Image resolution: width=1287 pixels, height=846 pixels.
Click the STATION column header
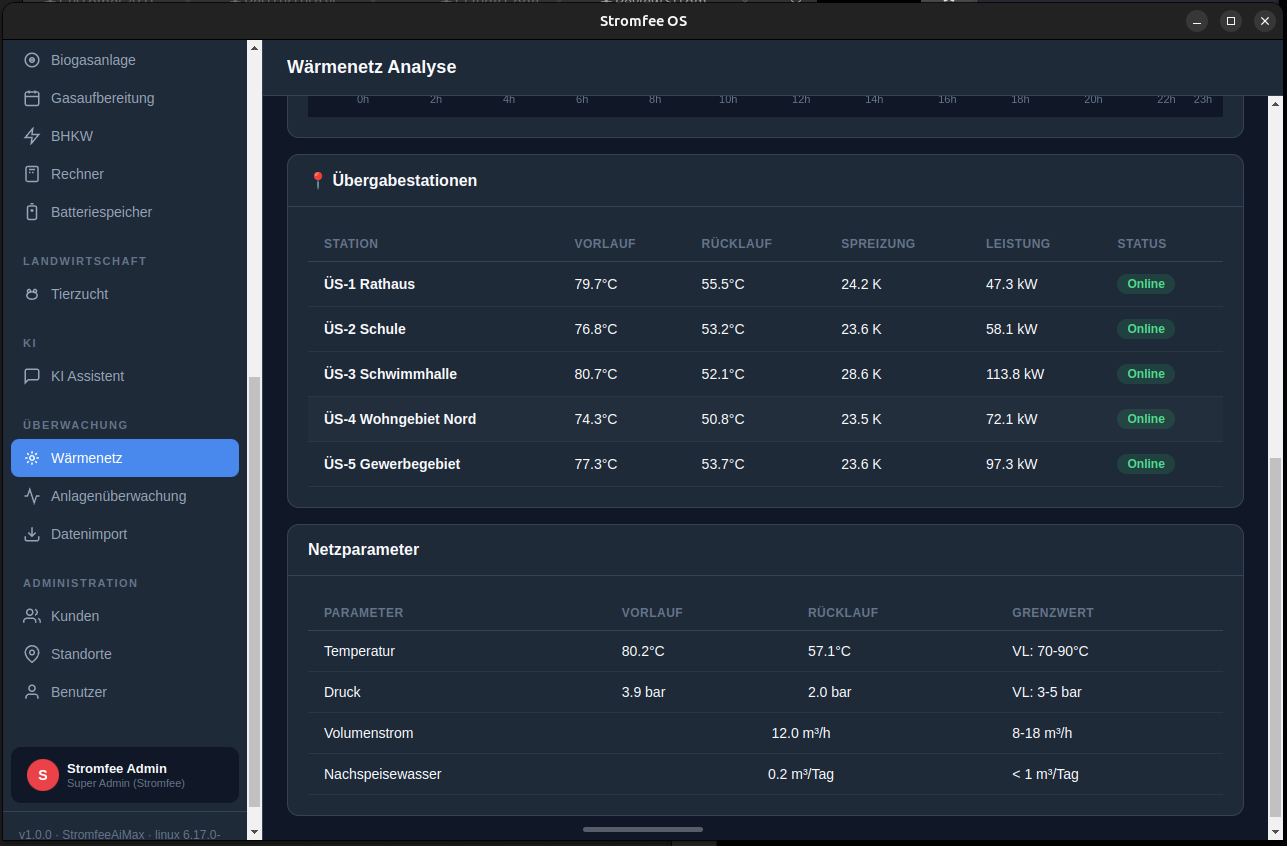point(351,244)
